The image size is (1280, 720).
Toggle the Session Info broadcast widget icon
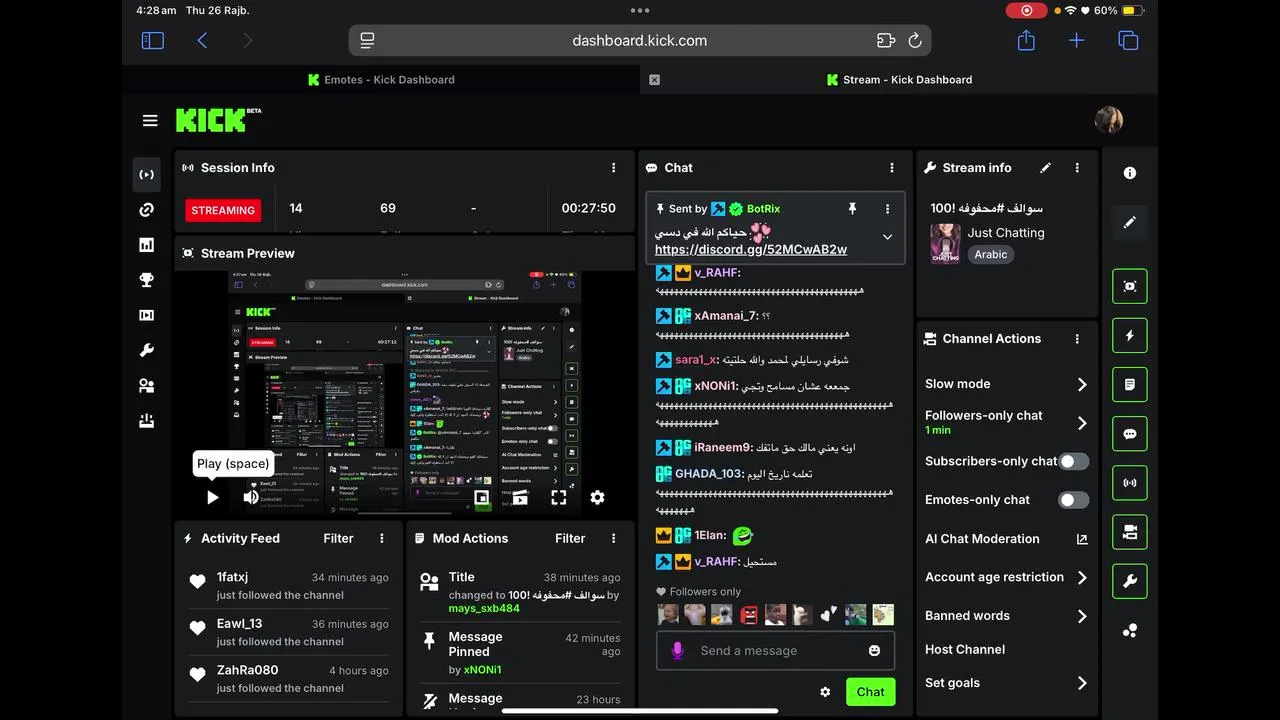tap(1130, 483)
